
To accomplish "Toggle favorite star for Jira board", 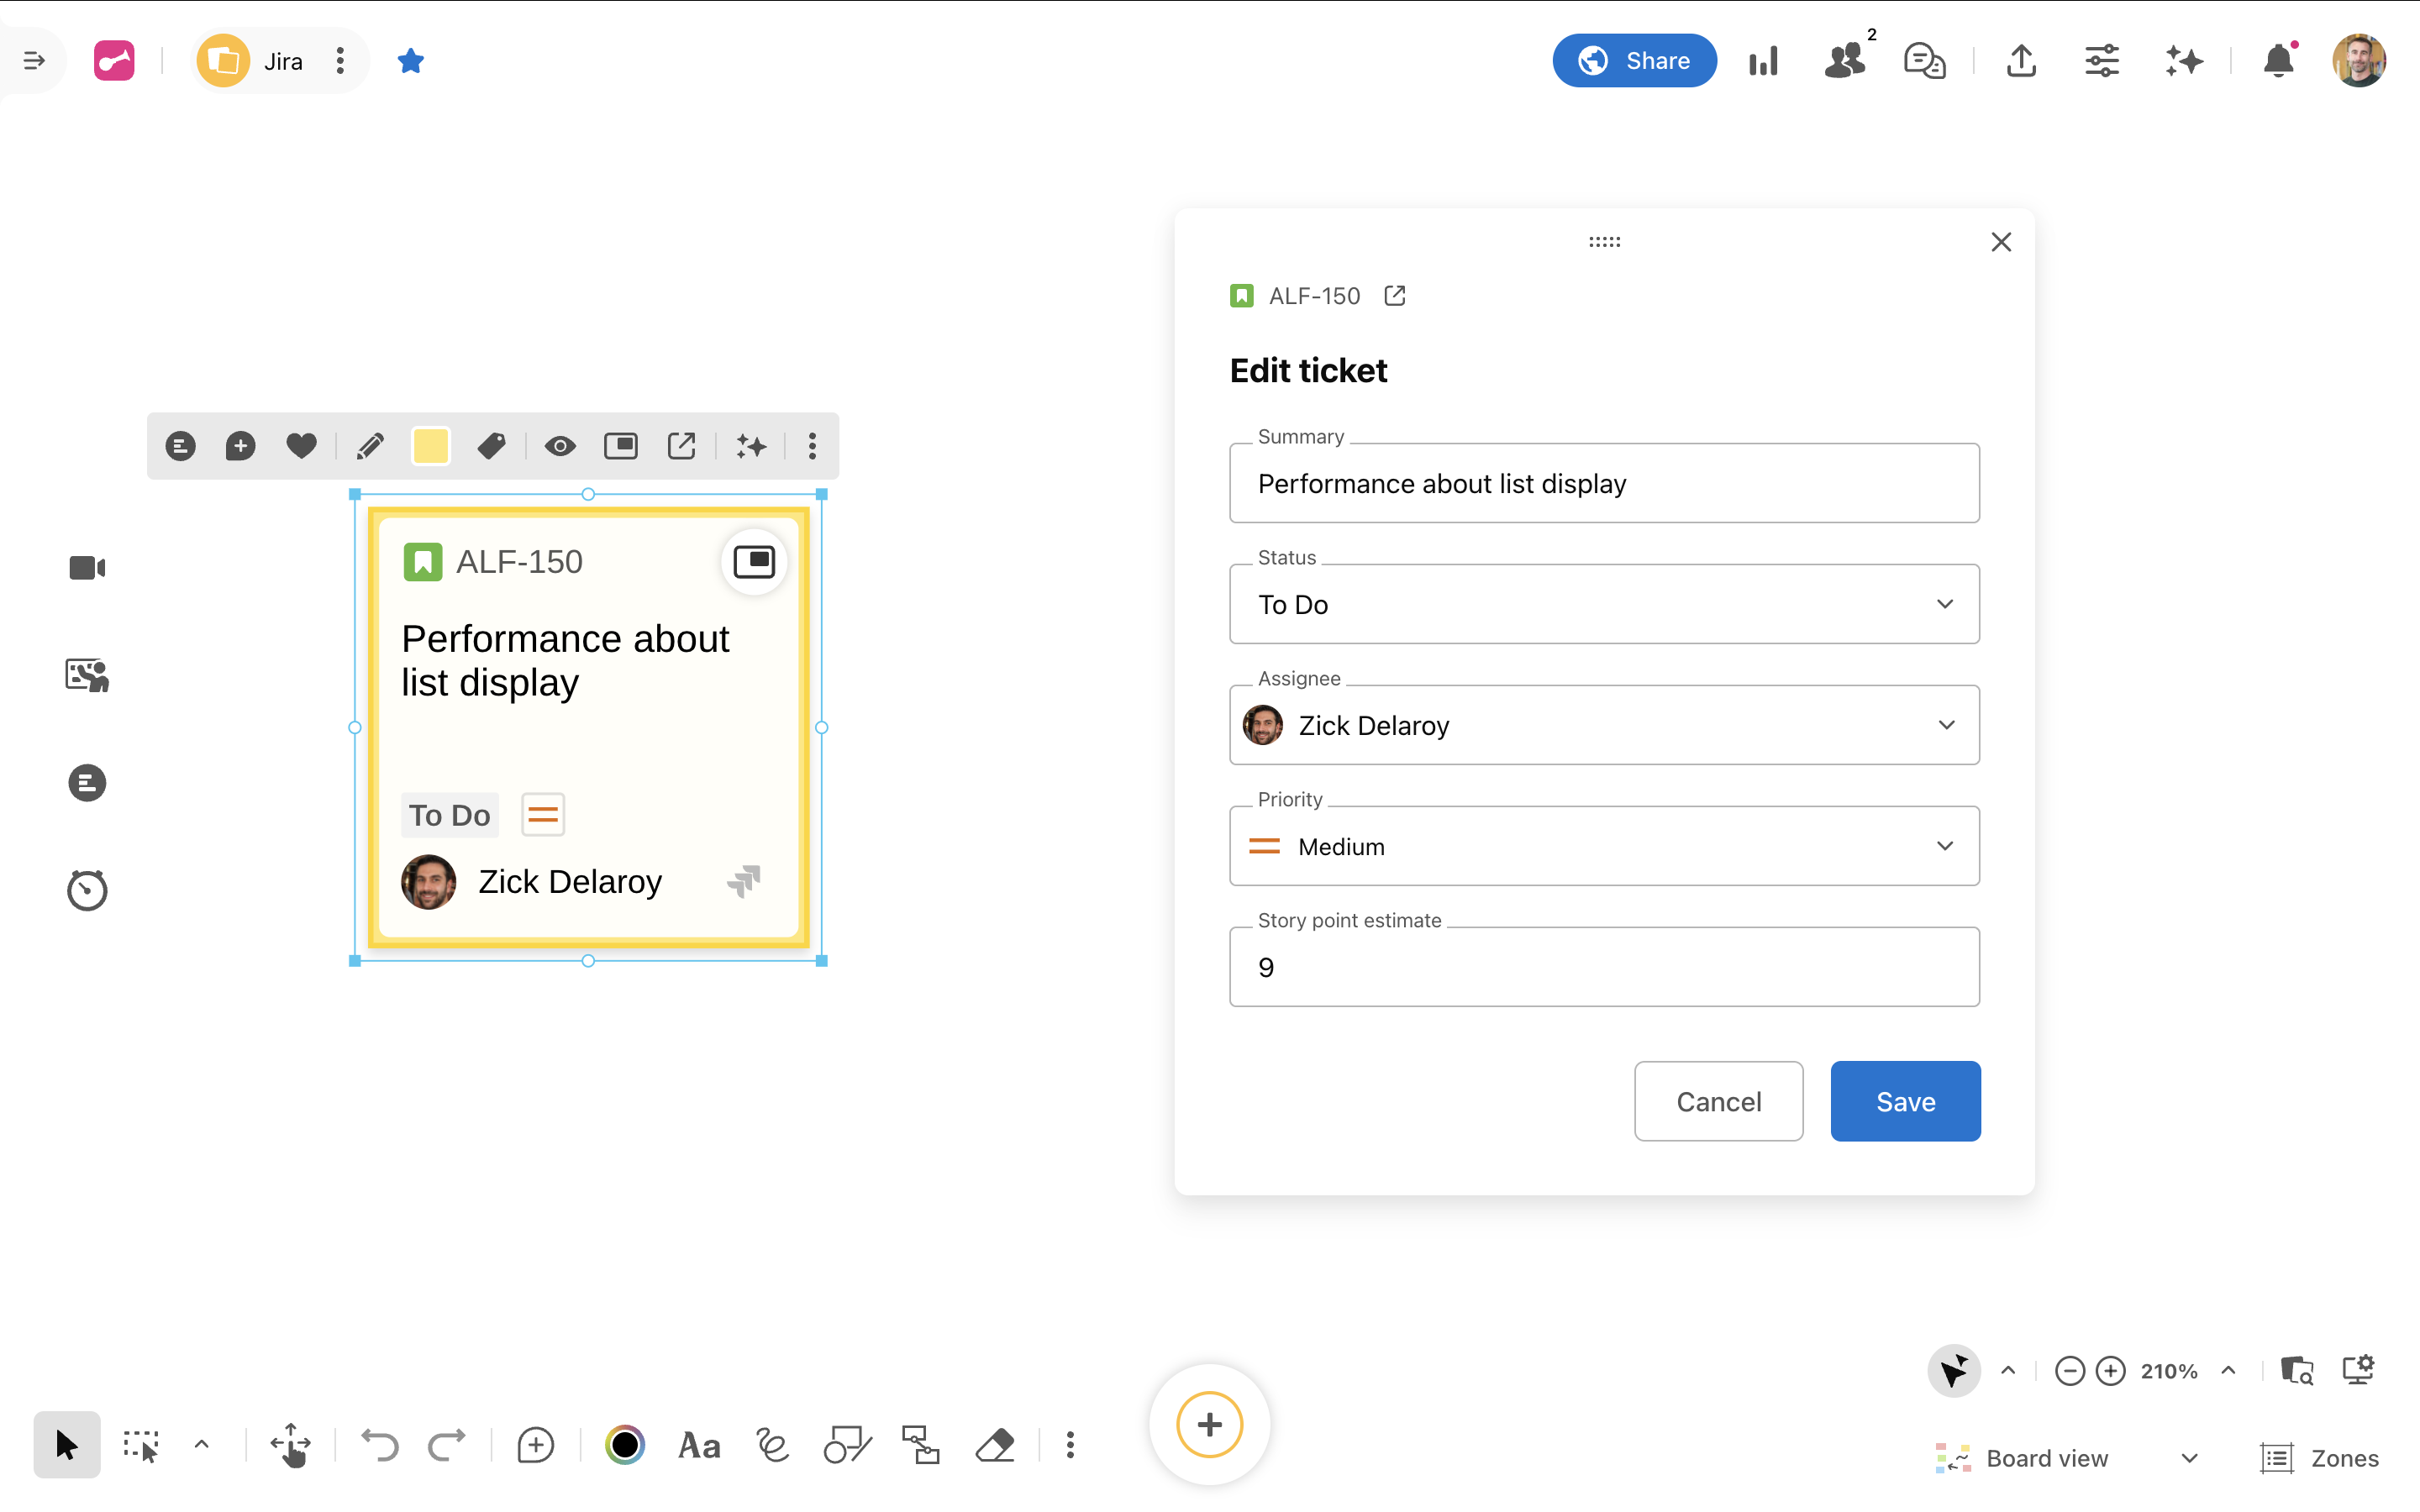I will [x=410, y=61].
